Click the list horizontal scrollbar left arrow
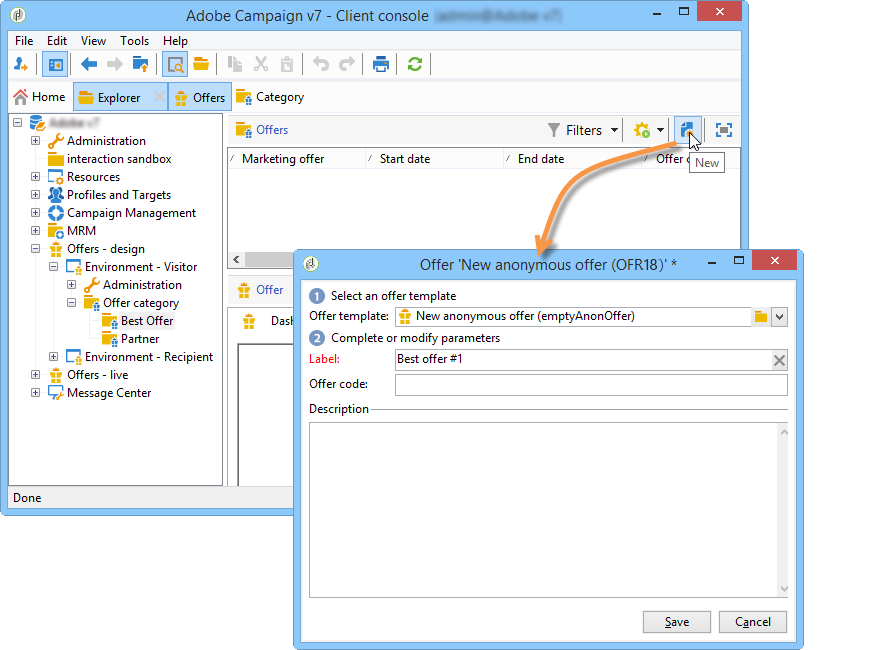 point(237,259)
